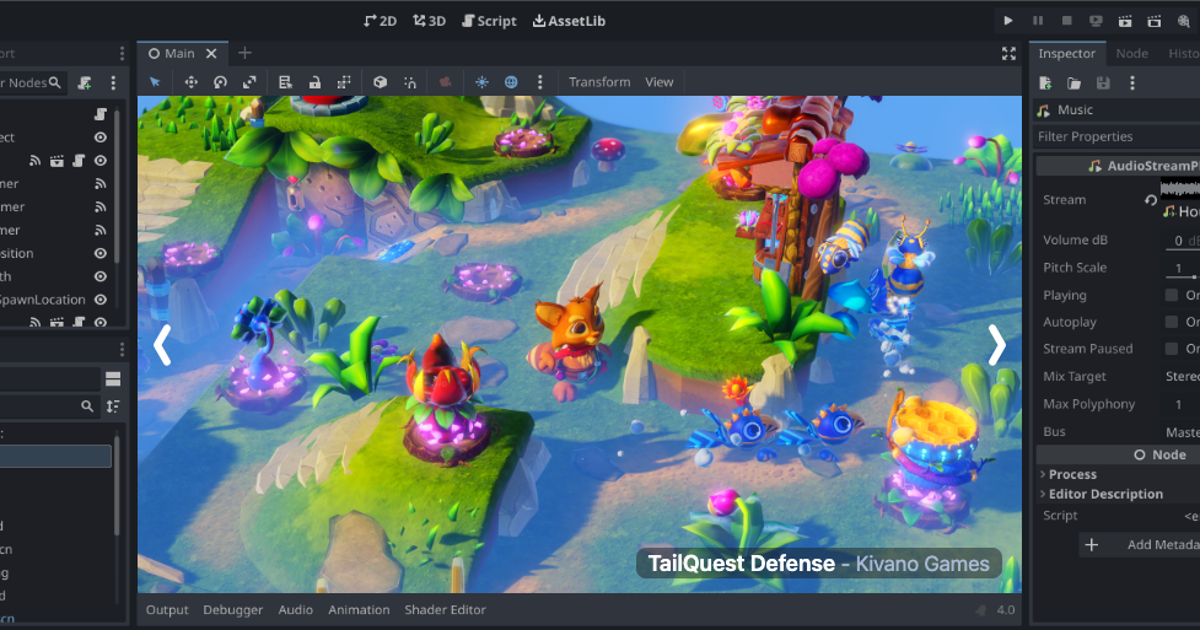Open the Node tab beside Inspector
Viewport: 1200px width, 630px height.
tap(1132, 54)
